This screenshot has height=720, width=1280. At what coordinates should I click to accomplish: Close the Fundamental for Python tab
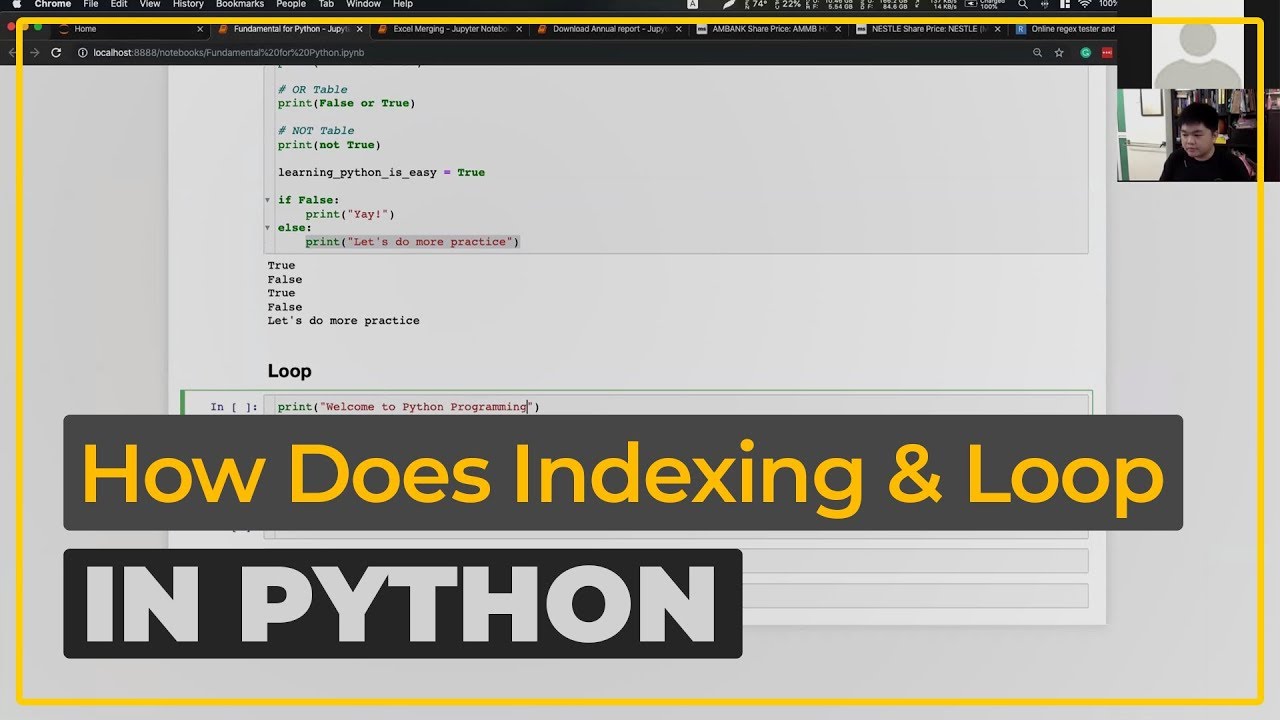[359, 29]
